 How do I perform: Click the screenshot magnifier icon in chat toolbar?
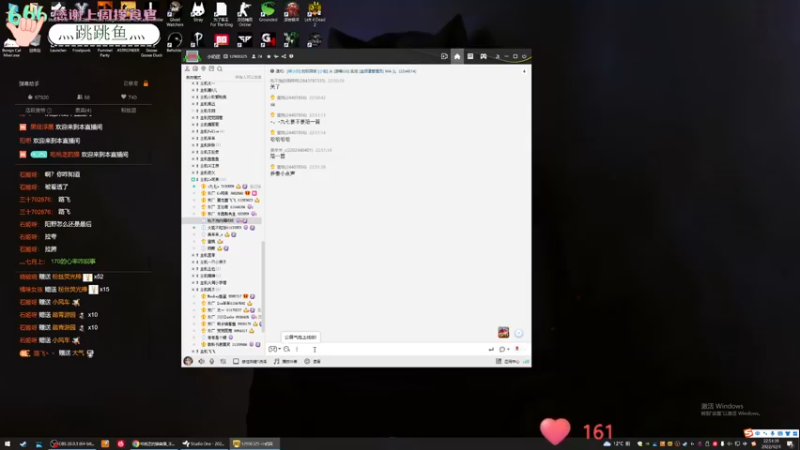(x=287, y=349)
